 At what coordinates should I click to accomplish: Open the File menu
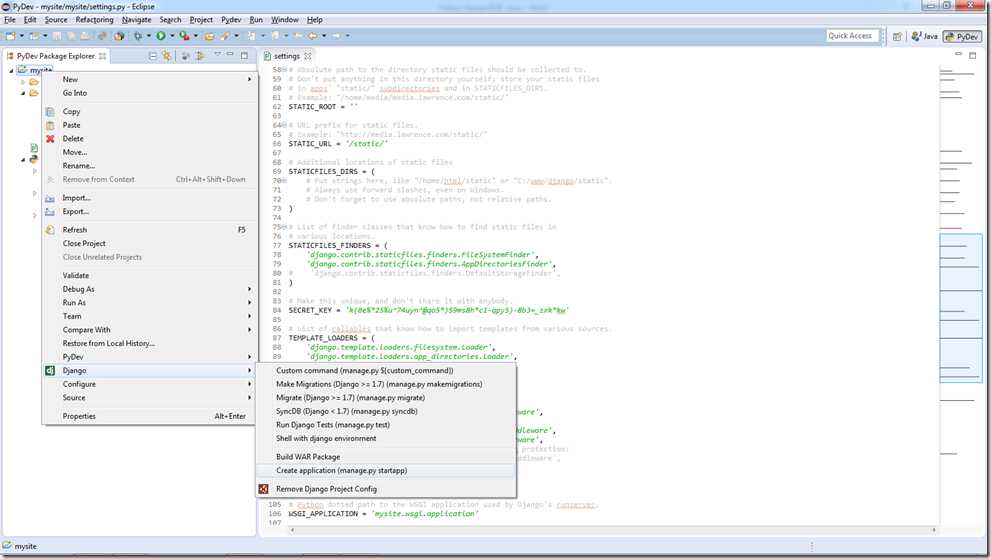pos(9,20)
